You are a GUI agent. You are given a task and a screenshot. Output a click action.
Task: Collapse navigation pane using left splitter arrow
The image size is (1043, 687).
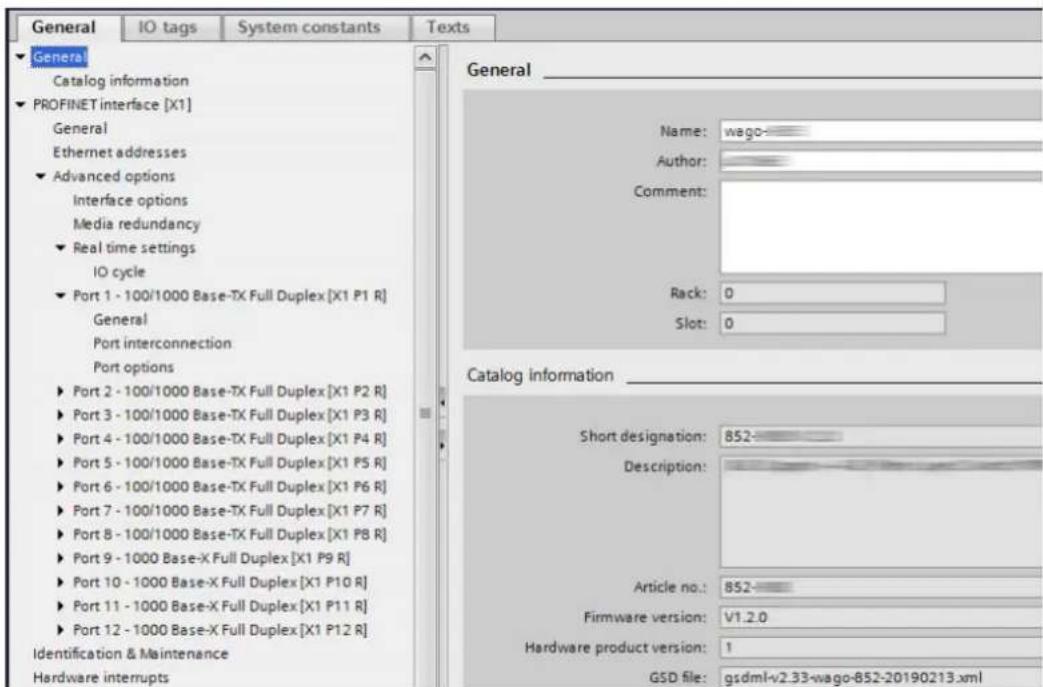click(x=442, y=403)
